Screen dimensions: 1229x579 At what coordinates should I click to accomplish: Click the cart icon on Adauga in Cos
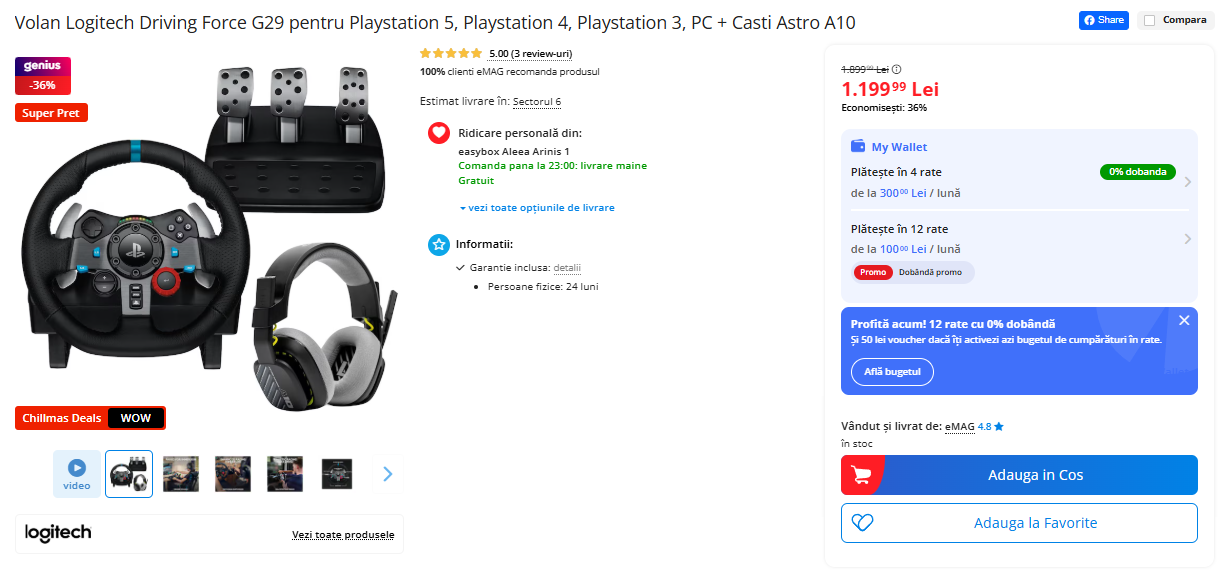(x=859, y=475)
